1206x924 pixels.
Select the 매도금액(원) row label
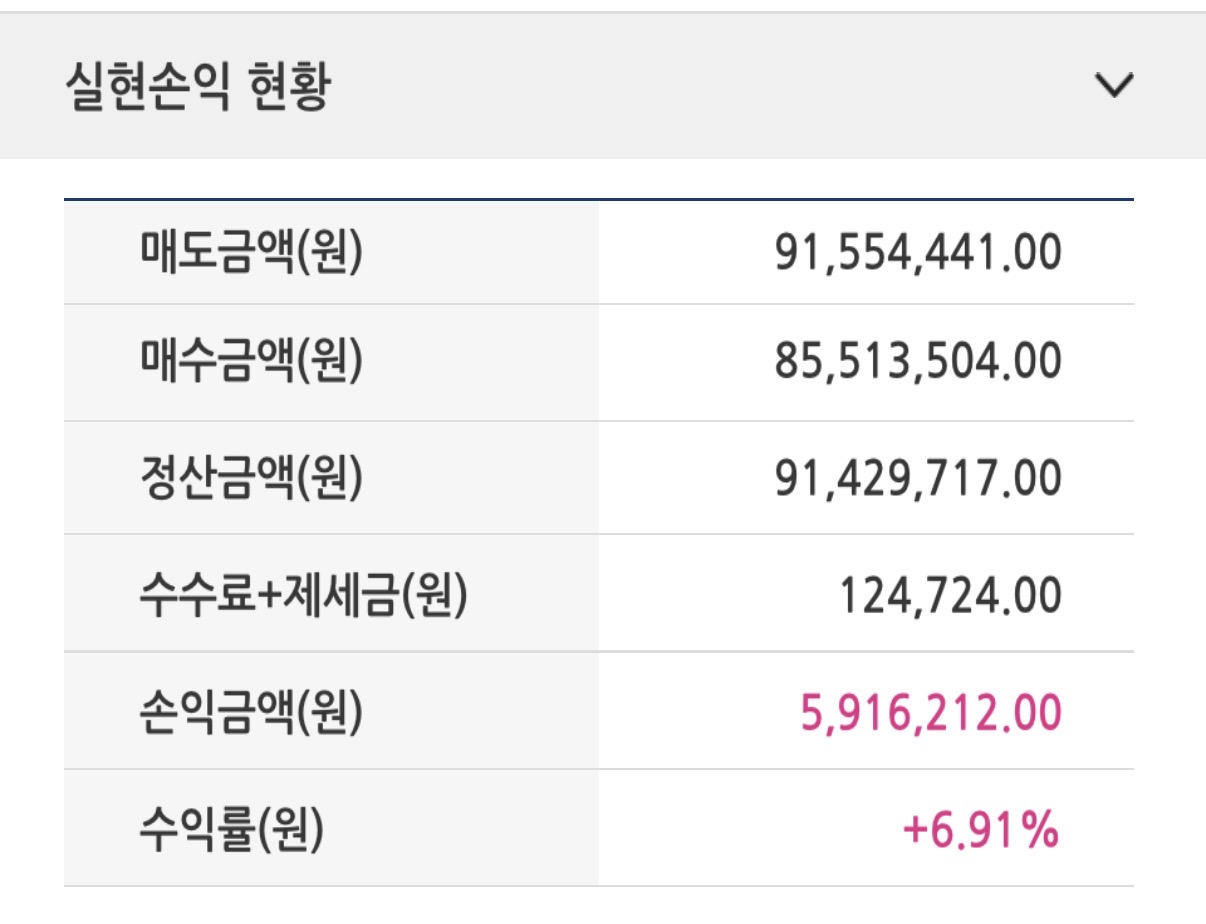pyautogui.click(x=251, y=253)
